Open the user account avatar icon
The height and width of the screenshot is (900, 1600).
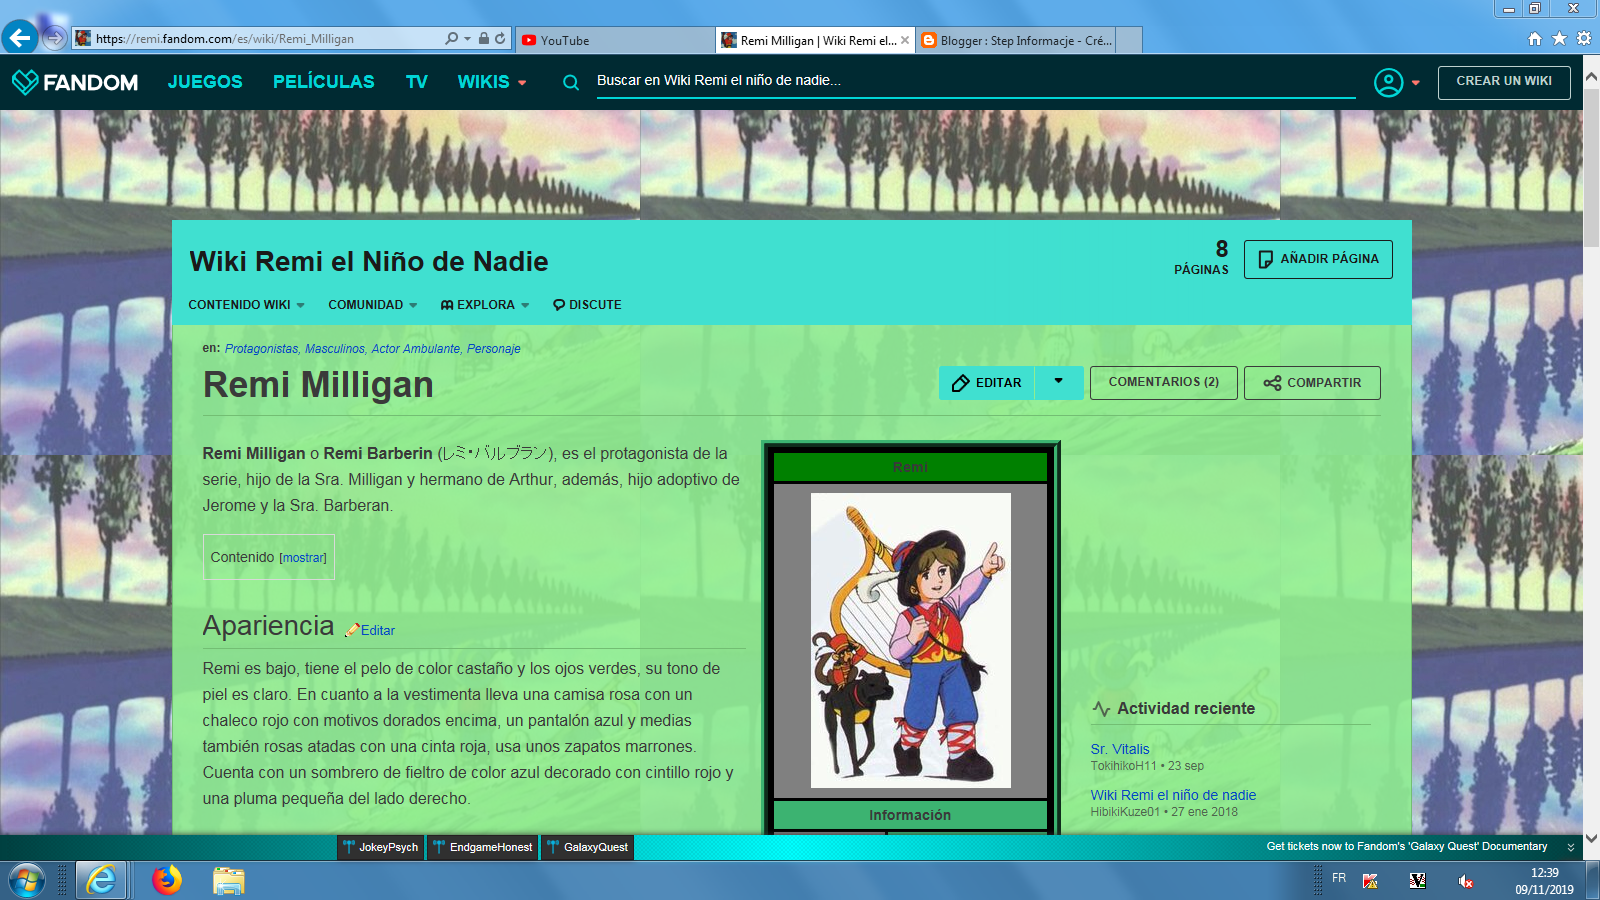(x=1388, y=82)
